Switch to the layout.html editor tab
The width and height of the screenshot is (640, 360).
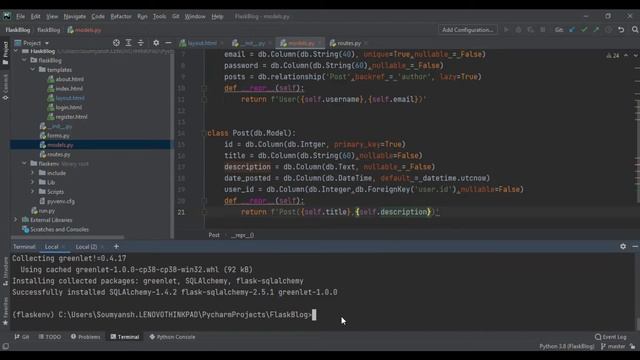coord(201,43)
